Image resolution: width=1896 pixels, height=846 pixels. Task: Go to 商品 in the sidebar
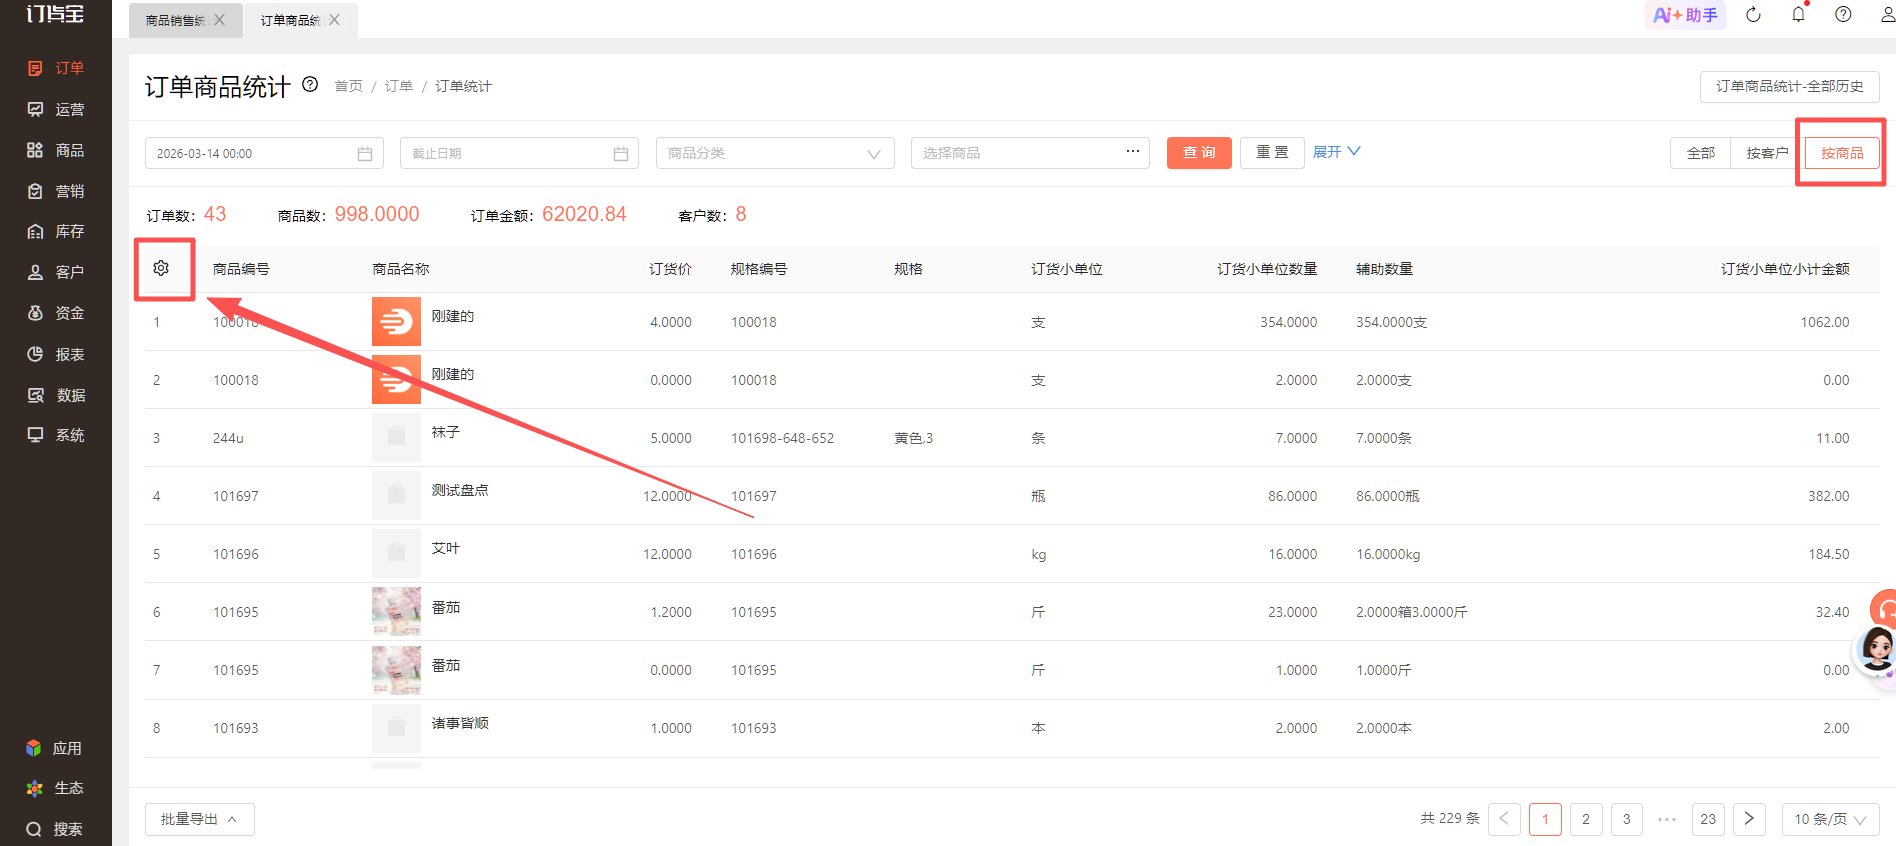56,150
